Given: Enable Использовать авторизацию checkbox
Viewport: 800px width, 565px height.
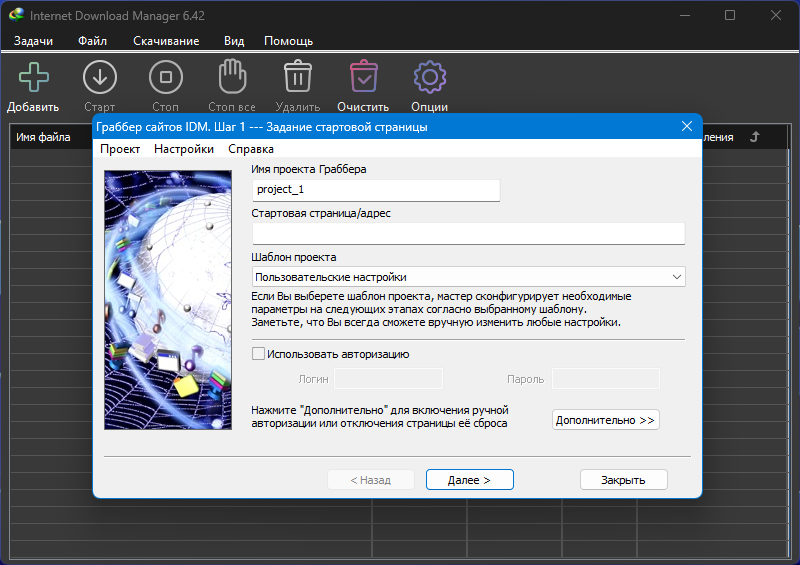Looking at the screenshot, I should pos(259,354).
